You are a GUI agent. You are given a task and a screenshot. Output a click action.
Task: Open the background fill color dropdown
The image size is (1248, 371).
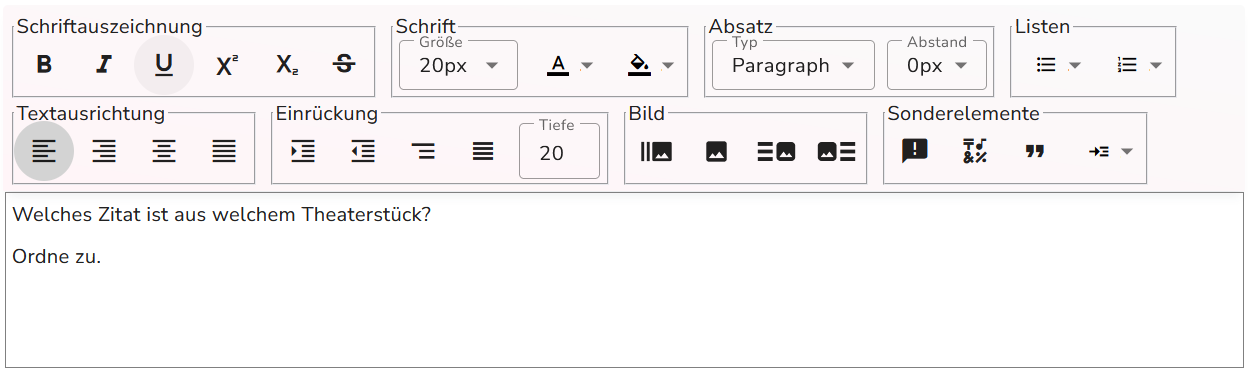(650, 65)
